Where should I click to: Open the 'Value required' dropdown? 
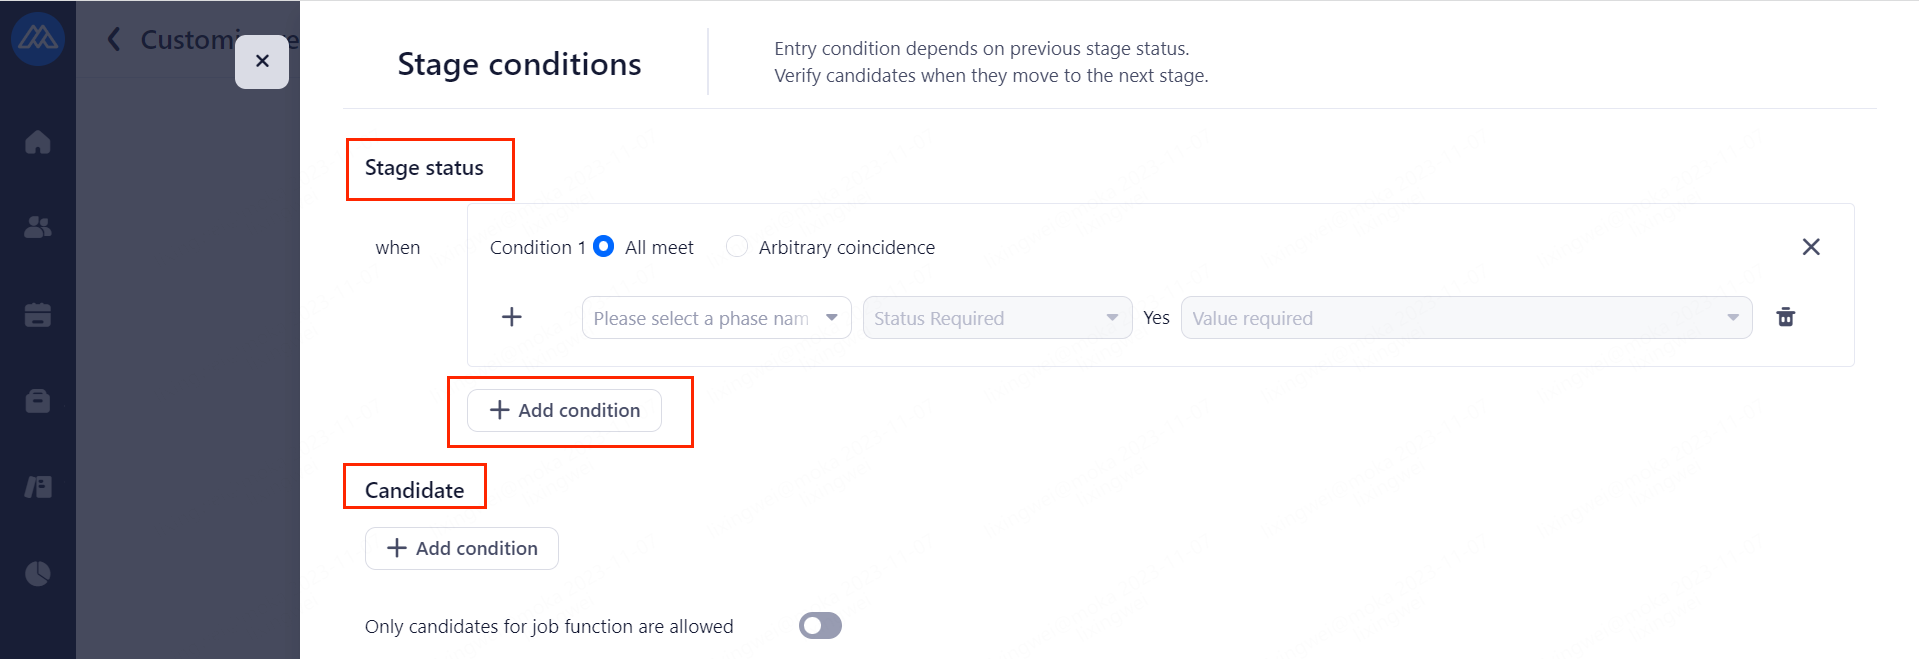coord(1465,318)
